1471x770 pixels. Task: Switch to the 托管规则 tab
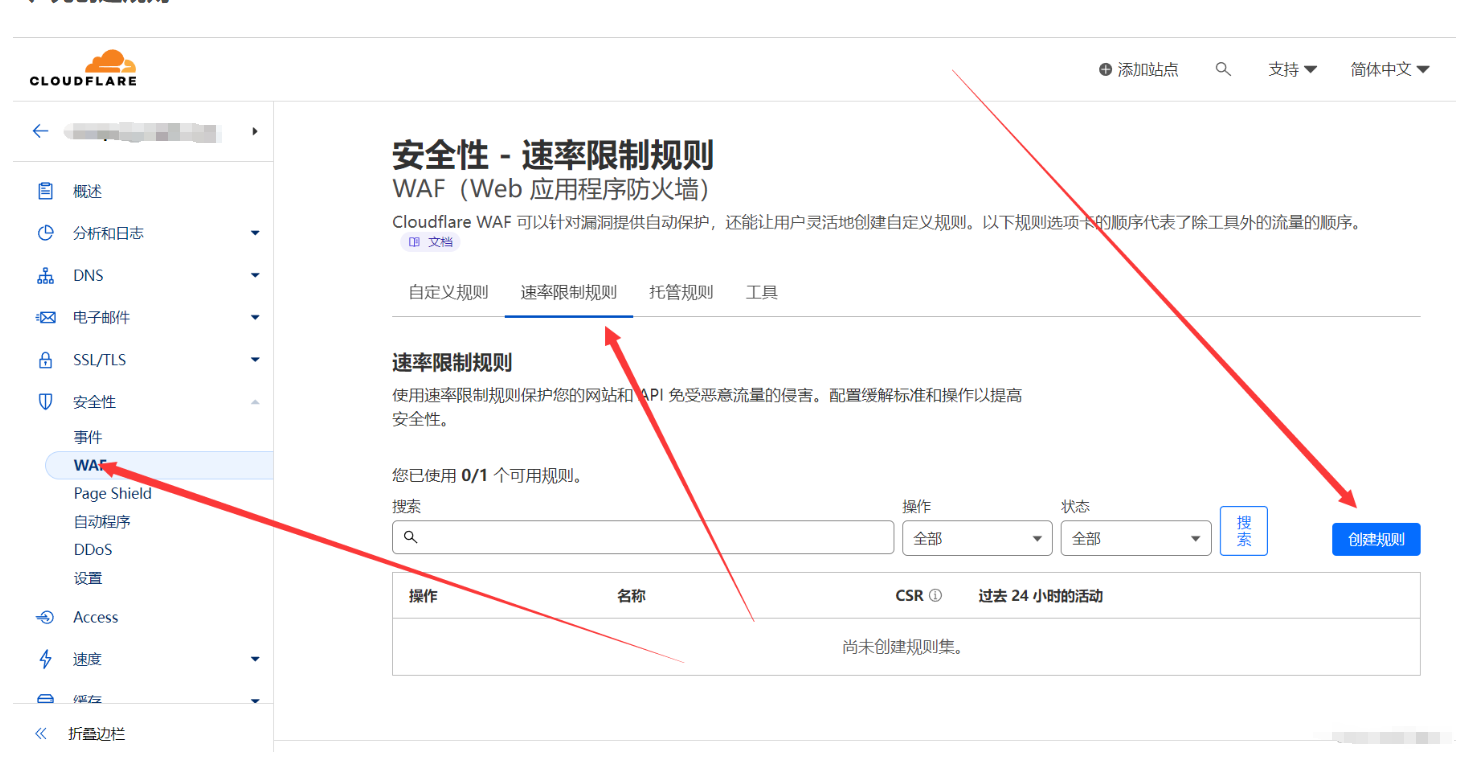click(x=681, y=292)
